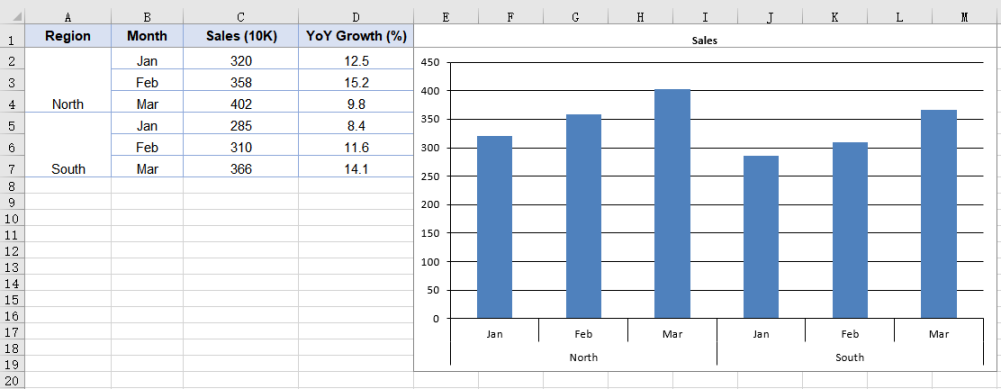Select the North merged region cell

(68, 80)
